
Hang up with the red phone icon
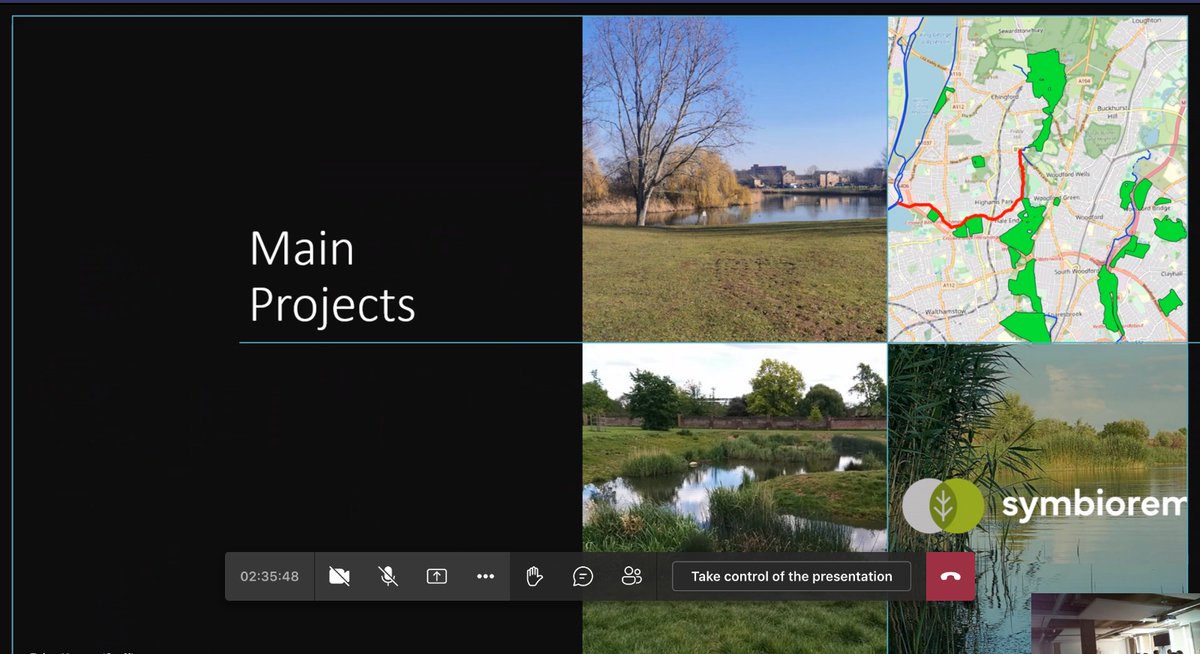(x=948, y=576)
